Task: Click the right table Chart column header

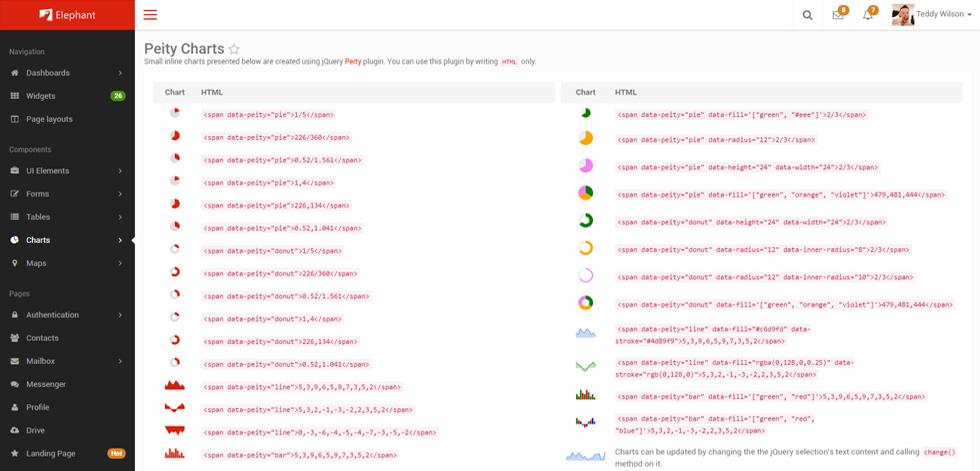Action: pos(586,92)
